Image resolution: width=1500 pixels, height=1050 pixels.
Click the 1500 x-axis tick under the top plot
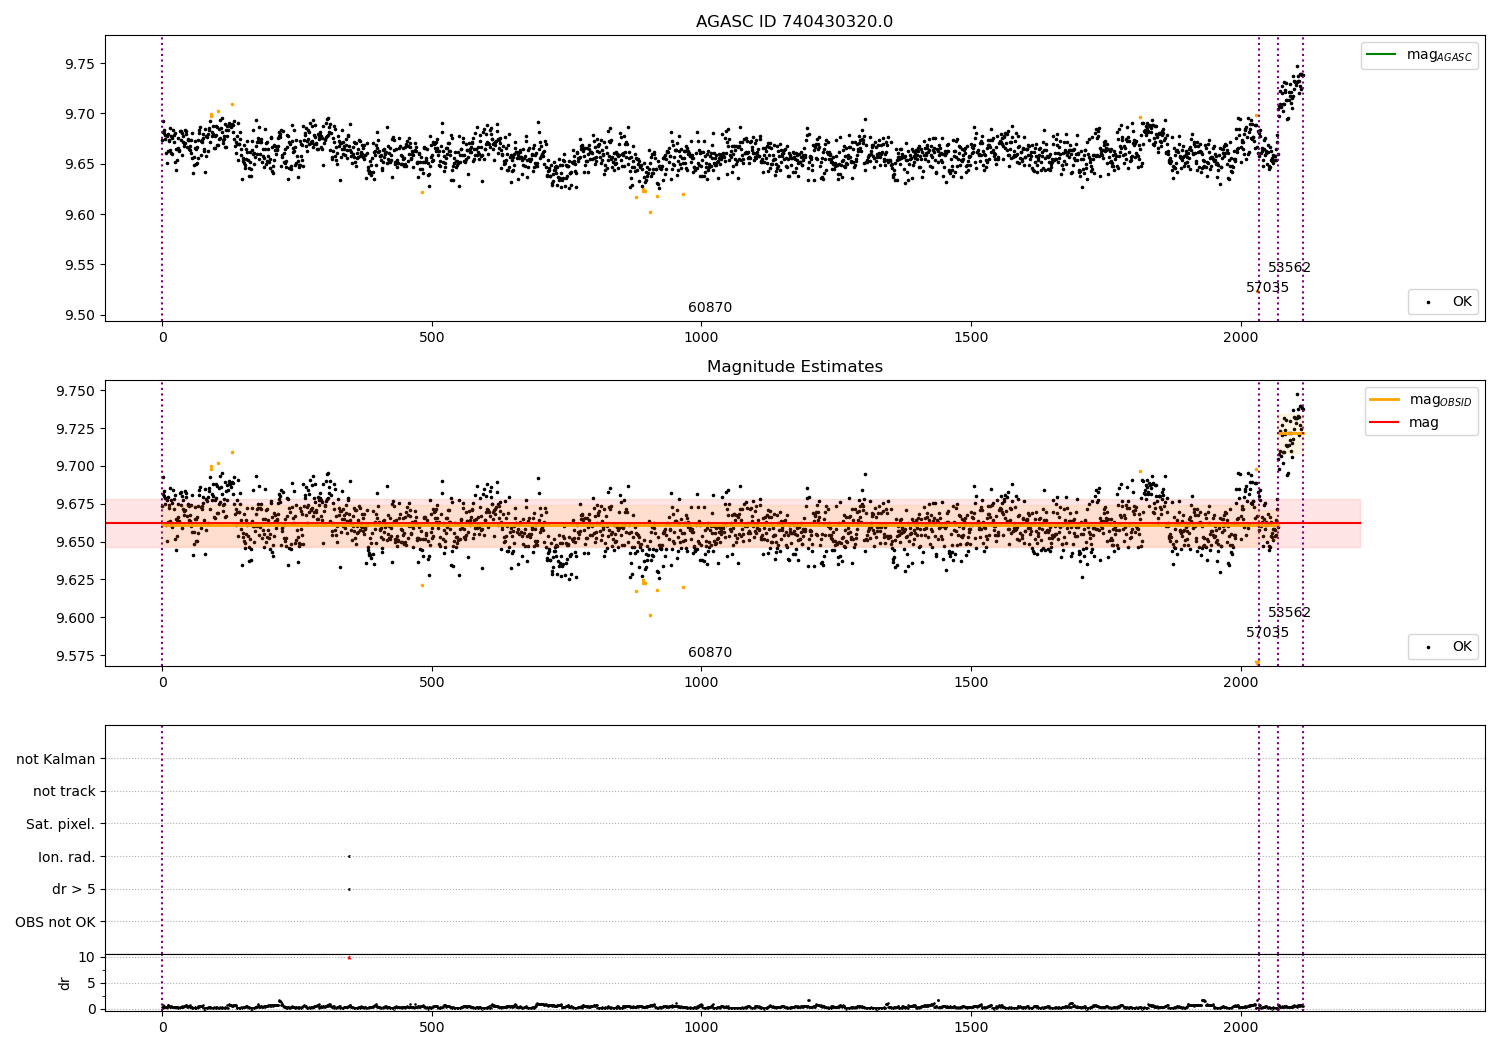coord(971,337)
